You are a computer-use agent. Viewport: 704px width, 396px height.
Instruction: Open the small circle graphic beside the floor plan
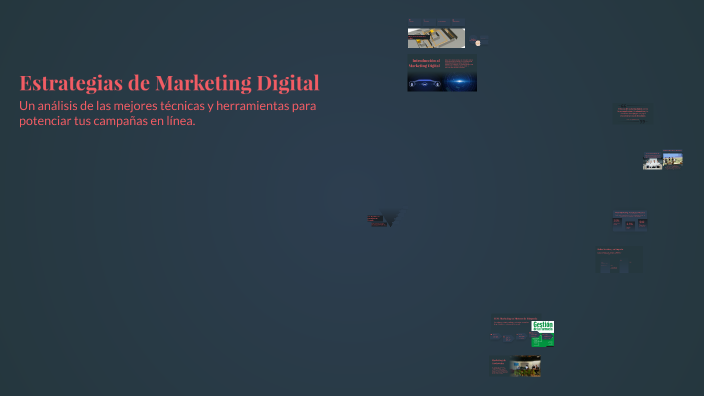tap(478, 43)
